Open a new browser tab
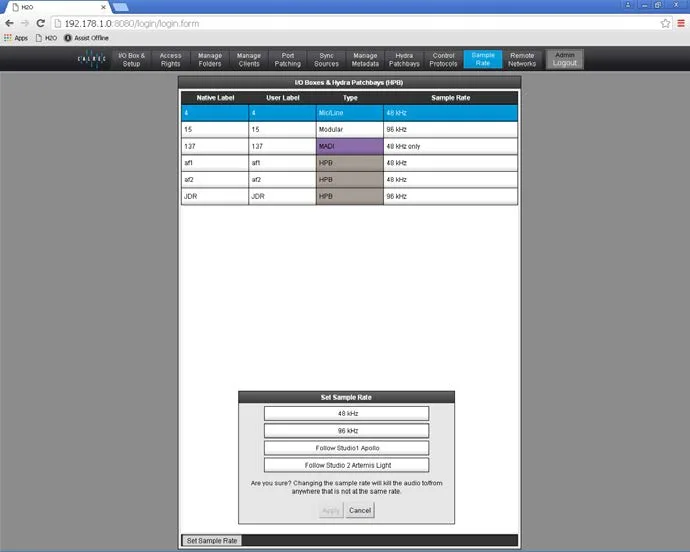This screenshot has width=690, height=552. [121, 7]
